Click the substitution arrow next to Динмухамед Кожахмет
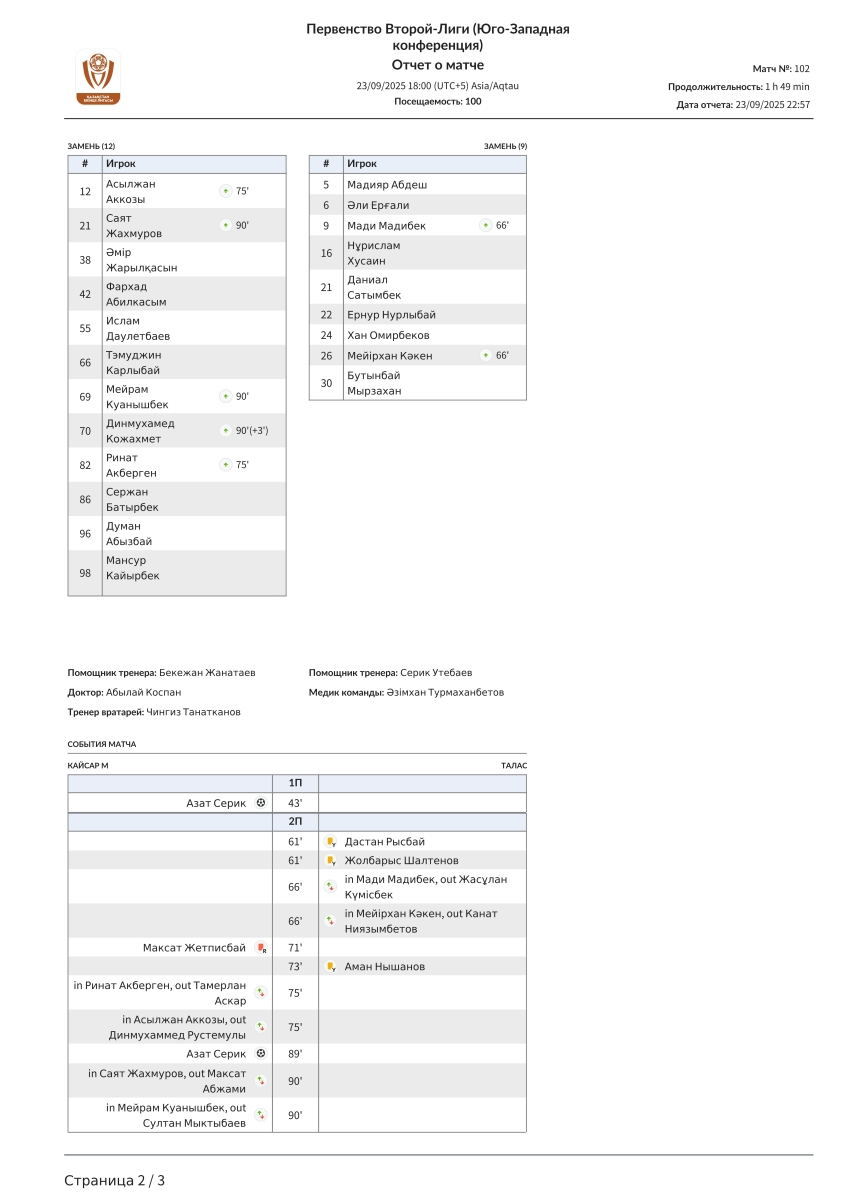Image resolution: width=848 pixels, height=1200 pixels. pos(225,431)
